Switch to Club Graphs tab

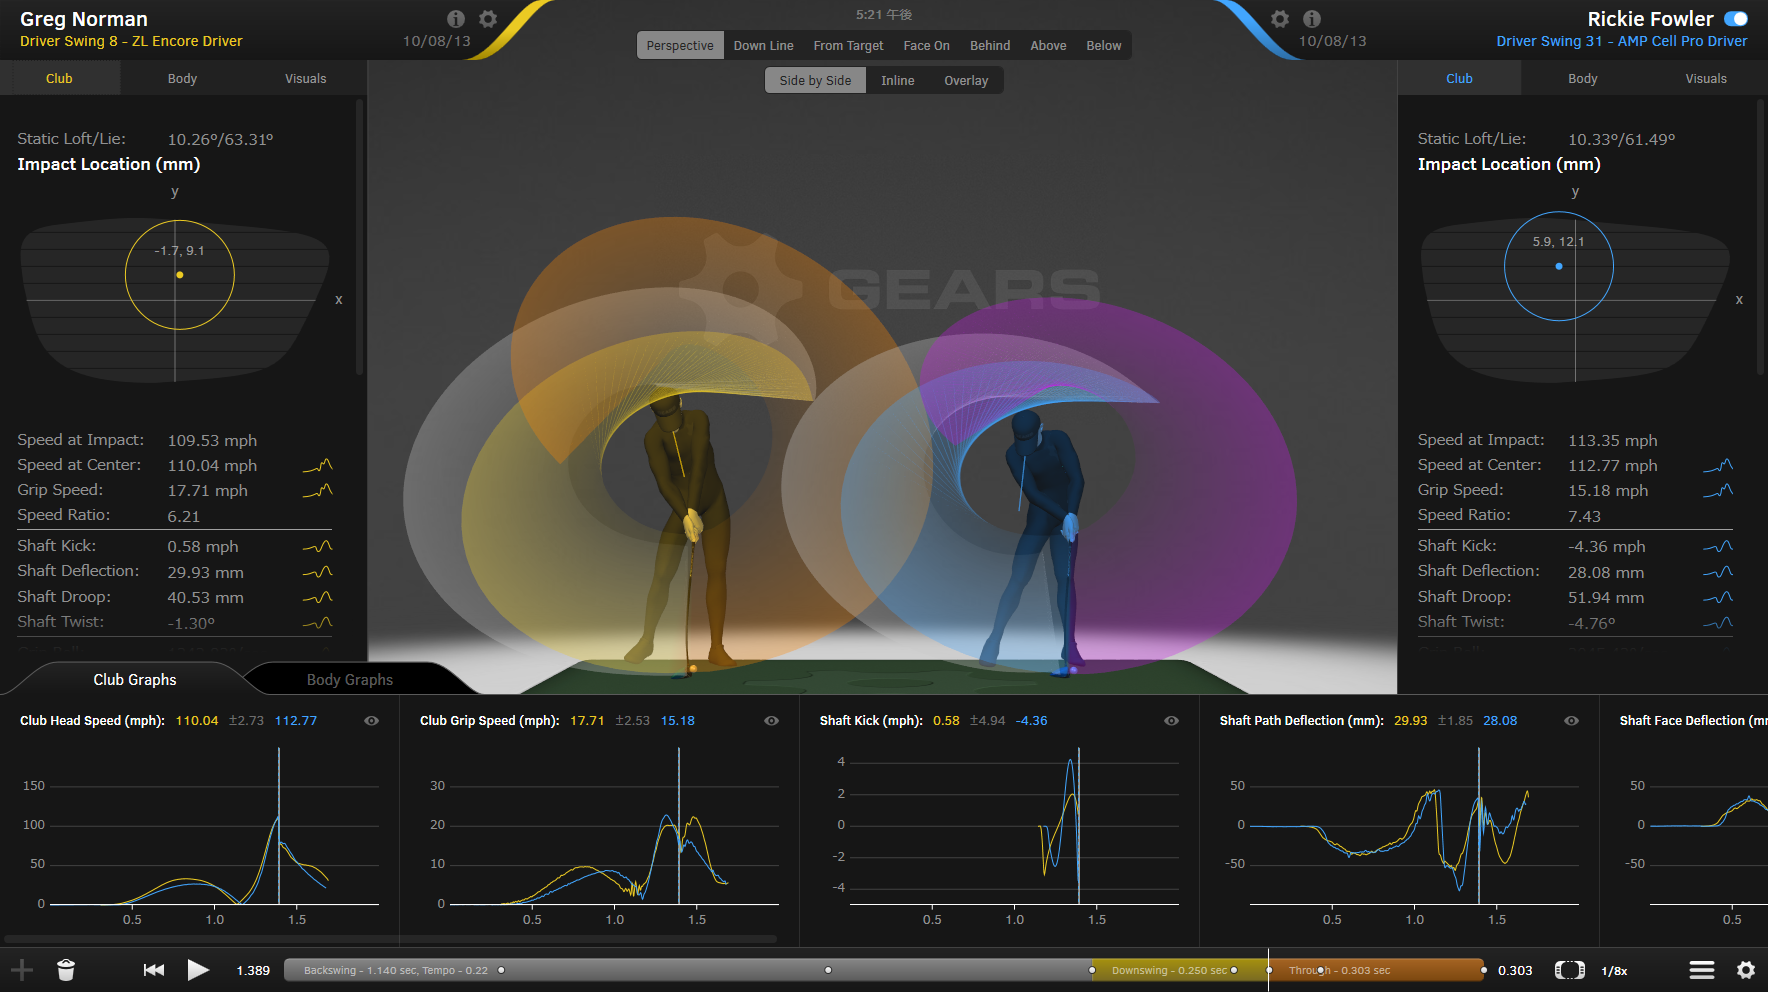[135, 680]
